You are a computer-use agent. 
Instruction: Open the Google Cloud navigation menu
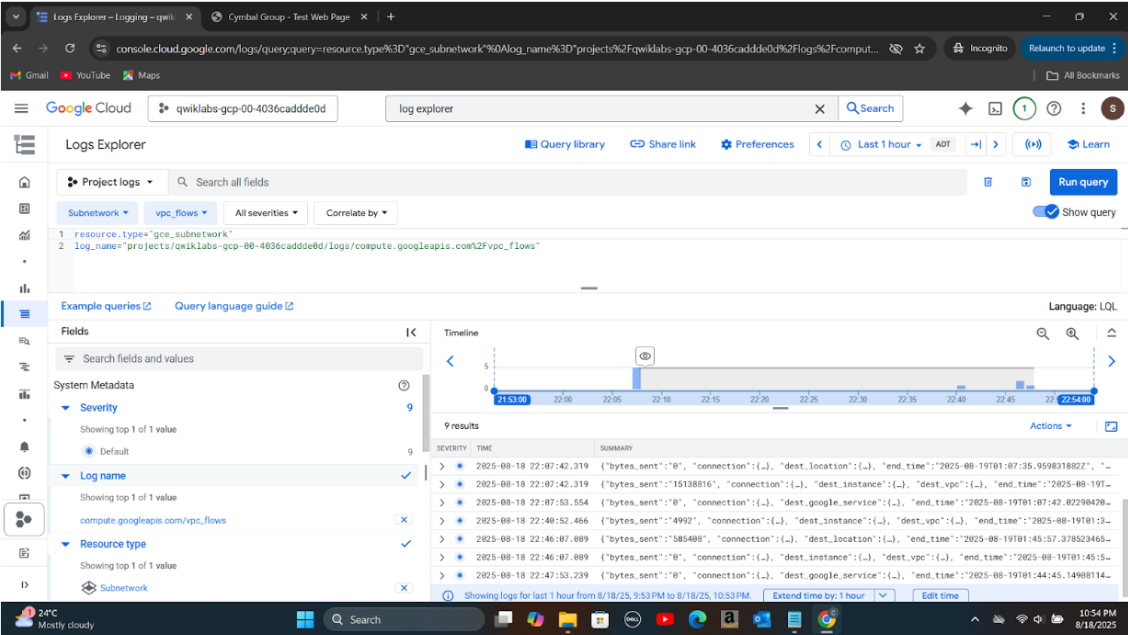point(21,109)
